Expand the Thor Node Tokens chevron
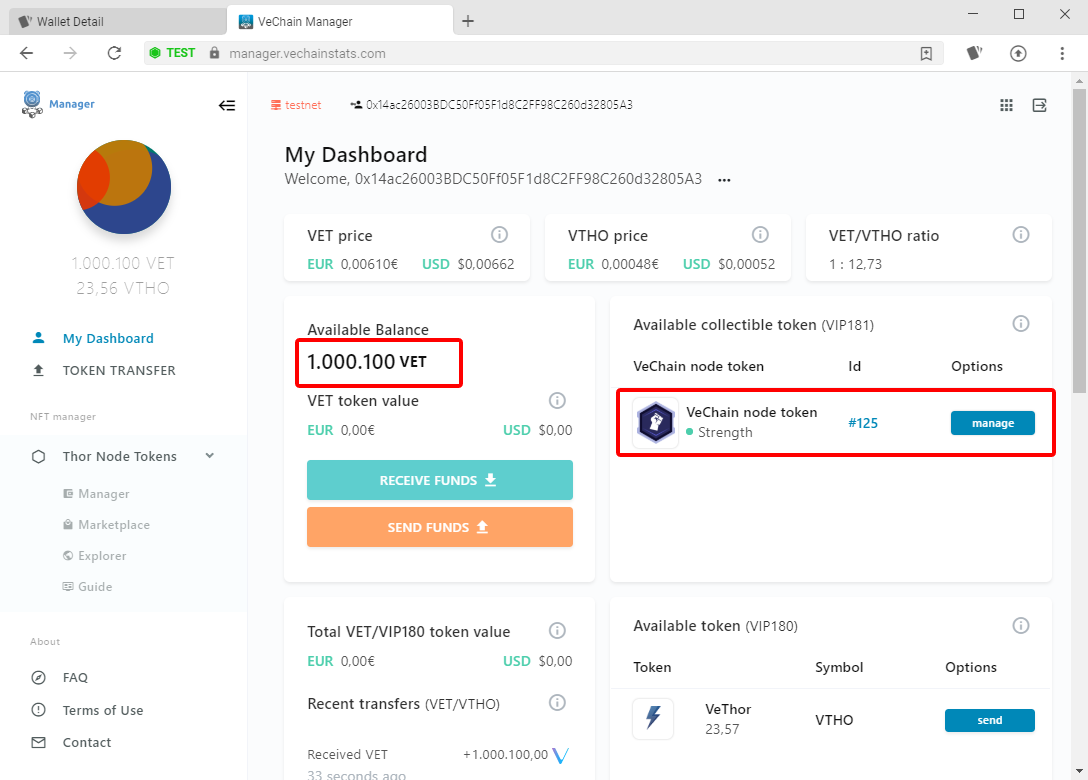This screenshot has height=780, width=1088. point(210,456)
